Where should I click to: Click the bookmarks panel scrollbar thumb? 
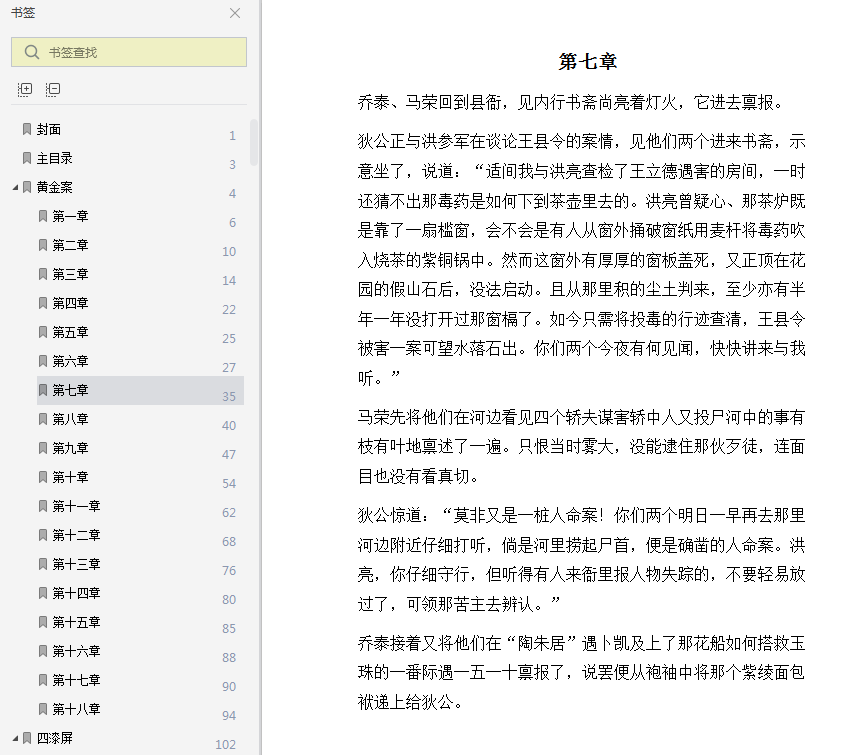pyautogui.click(x=253, y=142)
